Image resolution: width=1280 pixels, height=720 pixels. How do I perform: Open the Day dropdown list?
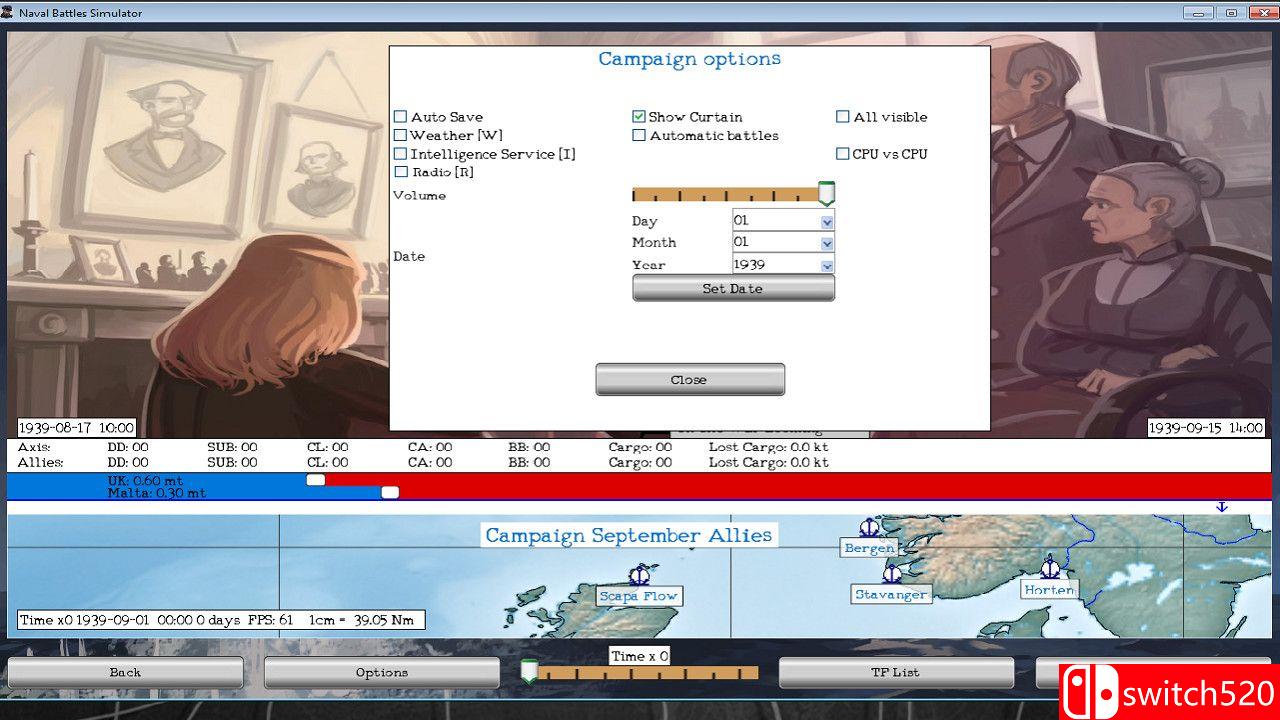pyautogui.click(x=826, y=221)
